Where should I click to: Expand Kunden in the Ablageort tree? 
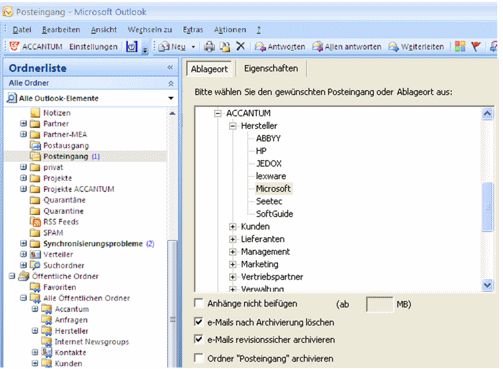click(233, 227)
